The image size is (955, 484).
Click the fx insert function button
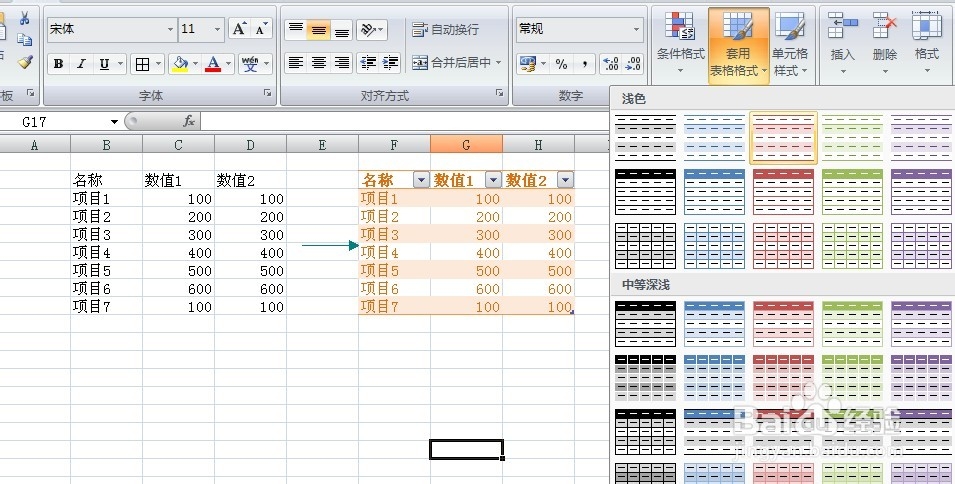[189, 121]
